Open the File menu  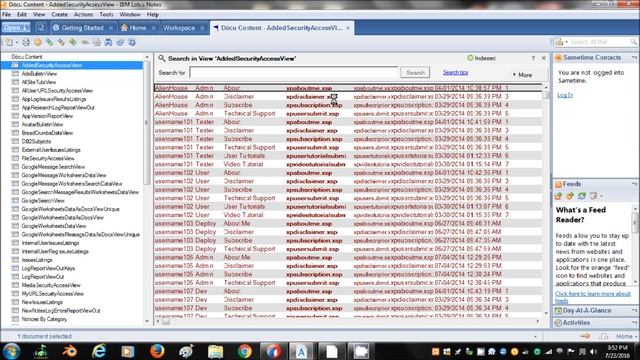(7, 14)
